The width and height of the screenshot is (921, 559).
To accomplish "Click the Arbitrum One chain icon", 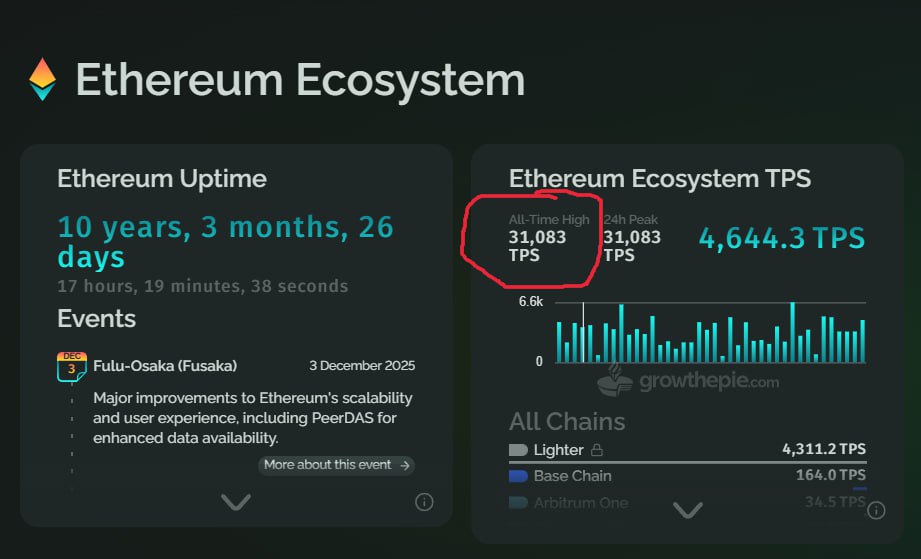I will tap(518, 502).
